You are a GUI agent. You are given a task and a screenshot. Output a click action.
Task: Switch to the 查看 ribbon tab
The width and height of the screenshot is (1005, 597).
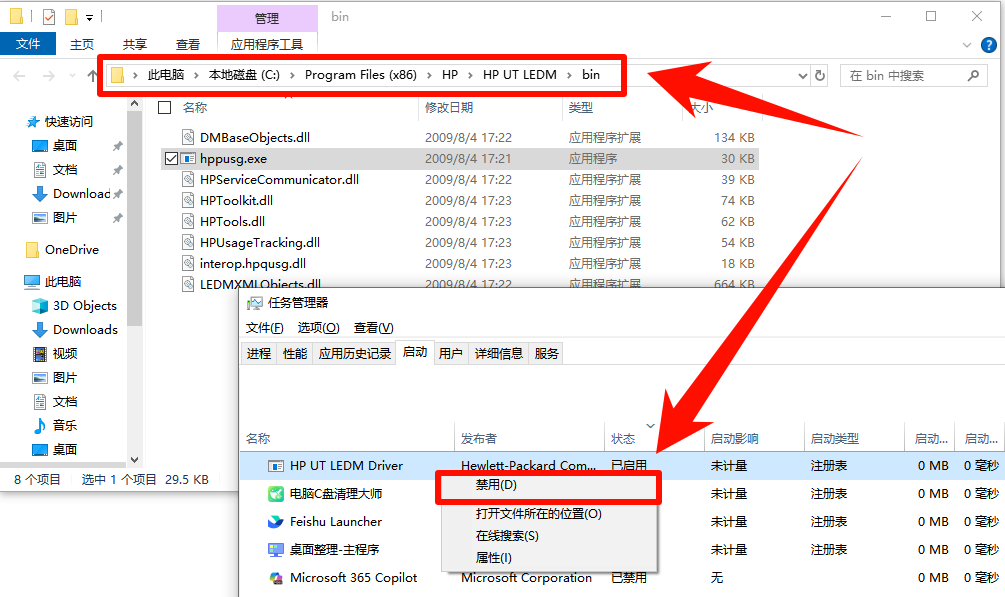[x=188, y=44]
